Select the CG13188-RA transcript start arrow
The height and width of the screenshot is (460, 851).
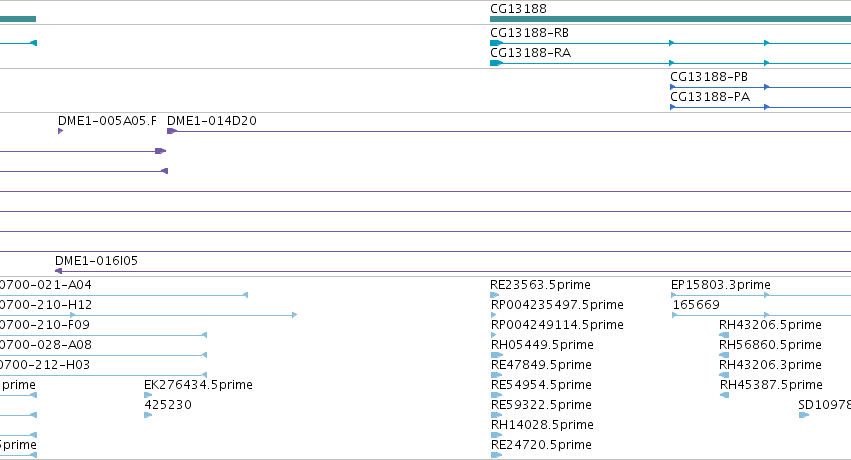click(497, 63)
